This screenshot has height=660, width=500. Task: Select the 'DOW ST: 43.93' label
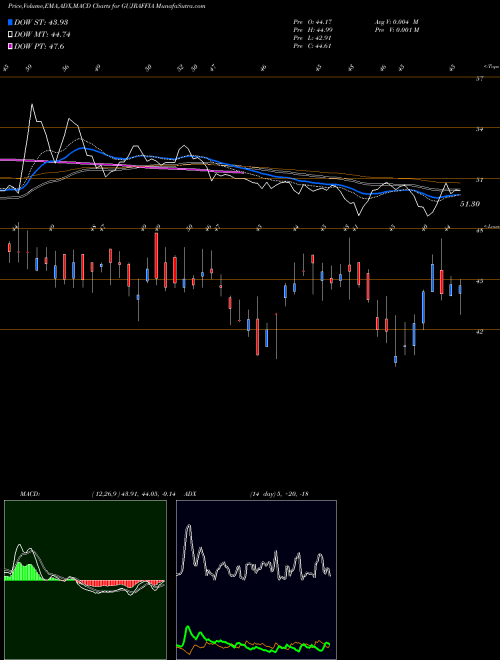(x=41, y=22)
